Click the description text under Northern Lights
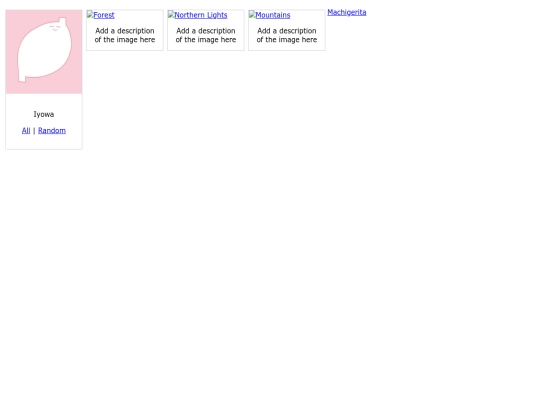540x405 pixels. [206, 35]
